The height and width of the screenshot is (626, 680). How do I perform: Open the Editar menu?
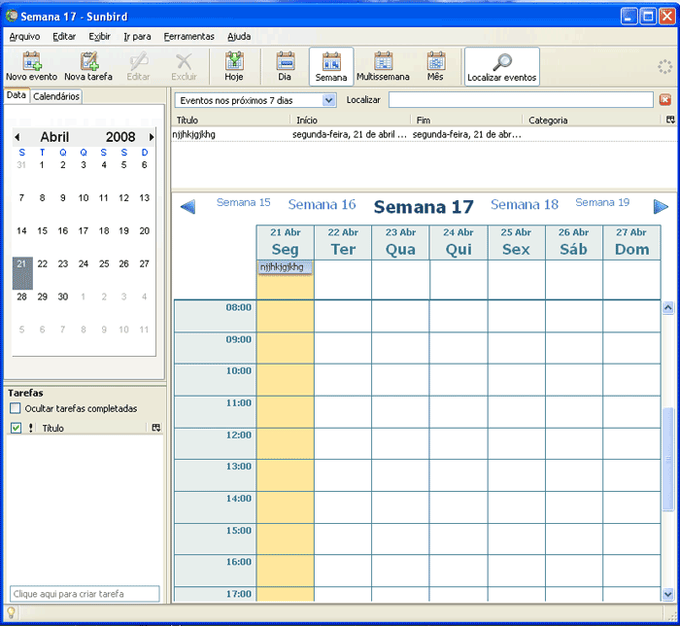tap(64, 36)
